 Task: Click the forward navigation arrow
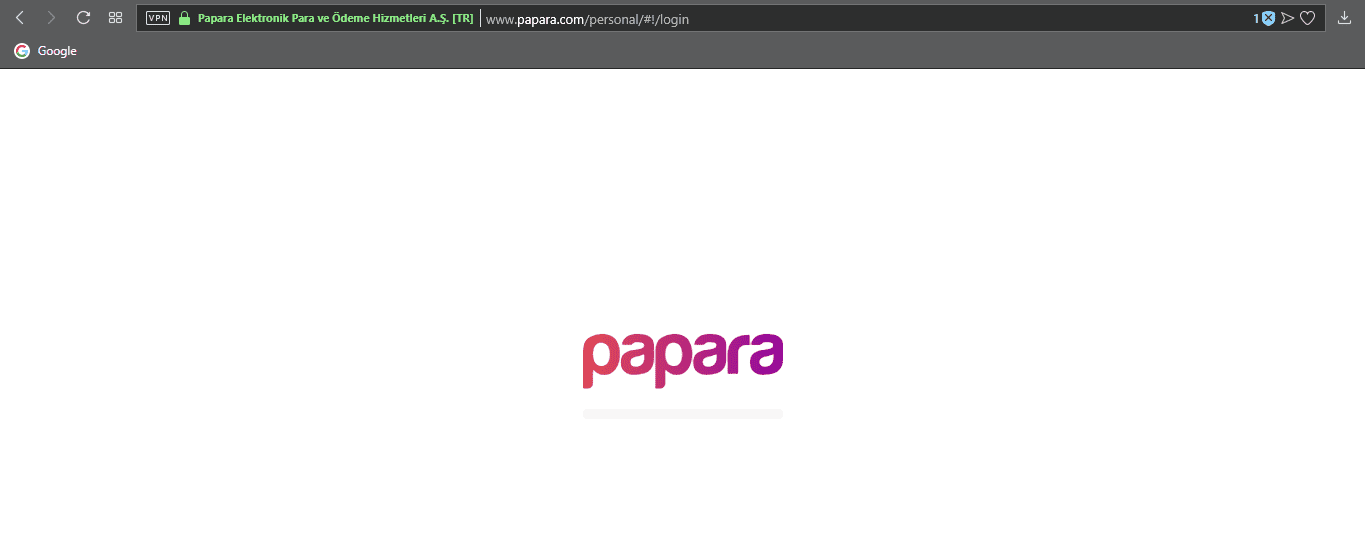[51, 18]
